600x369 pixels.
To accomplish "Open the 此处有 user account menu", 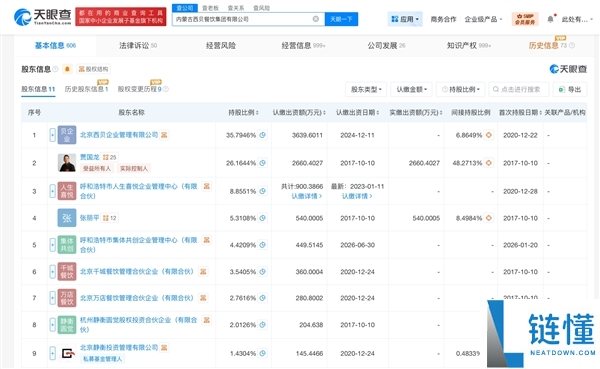I will pyautogui.click(x=577, y=19).
